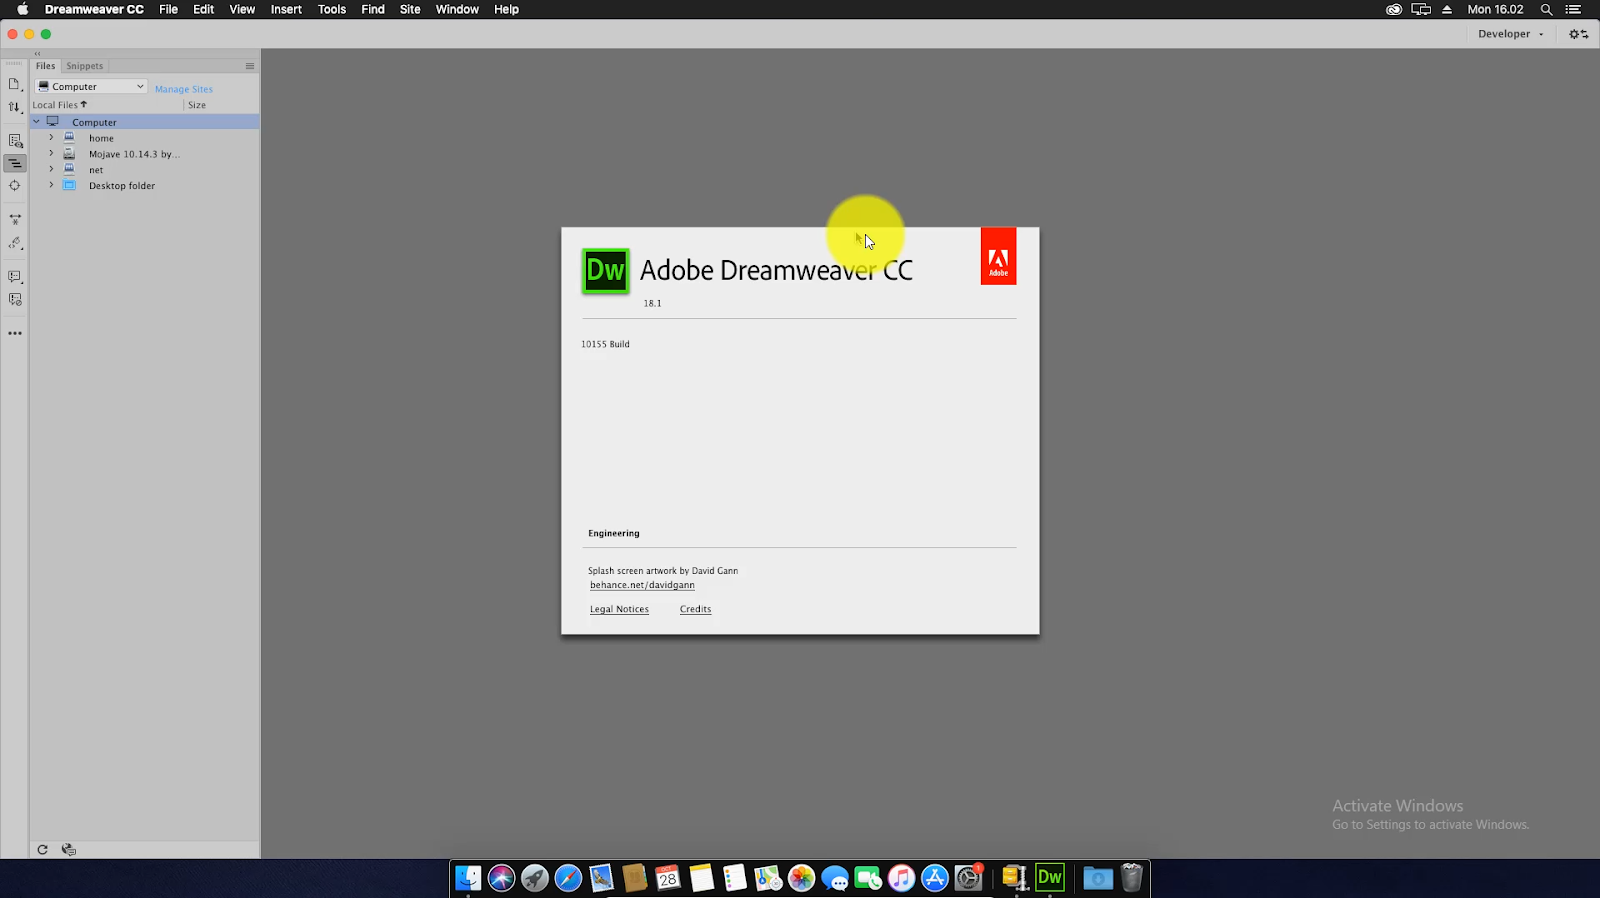Click the icon right of Refresh in Files panel
1600x898 pixels.
(x=68, y=850)
